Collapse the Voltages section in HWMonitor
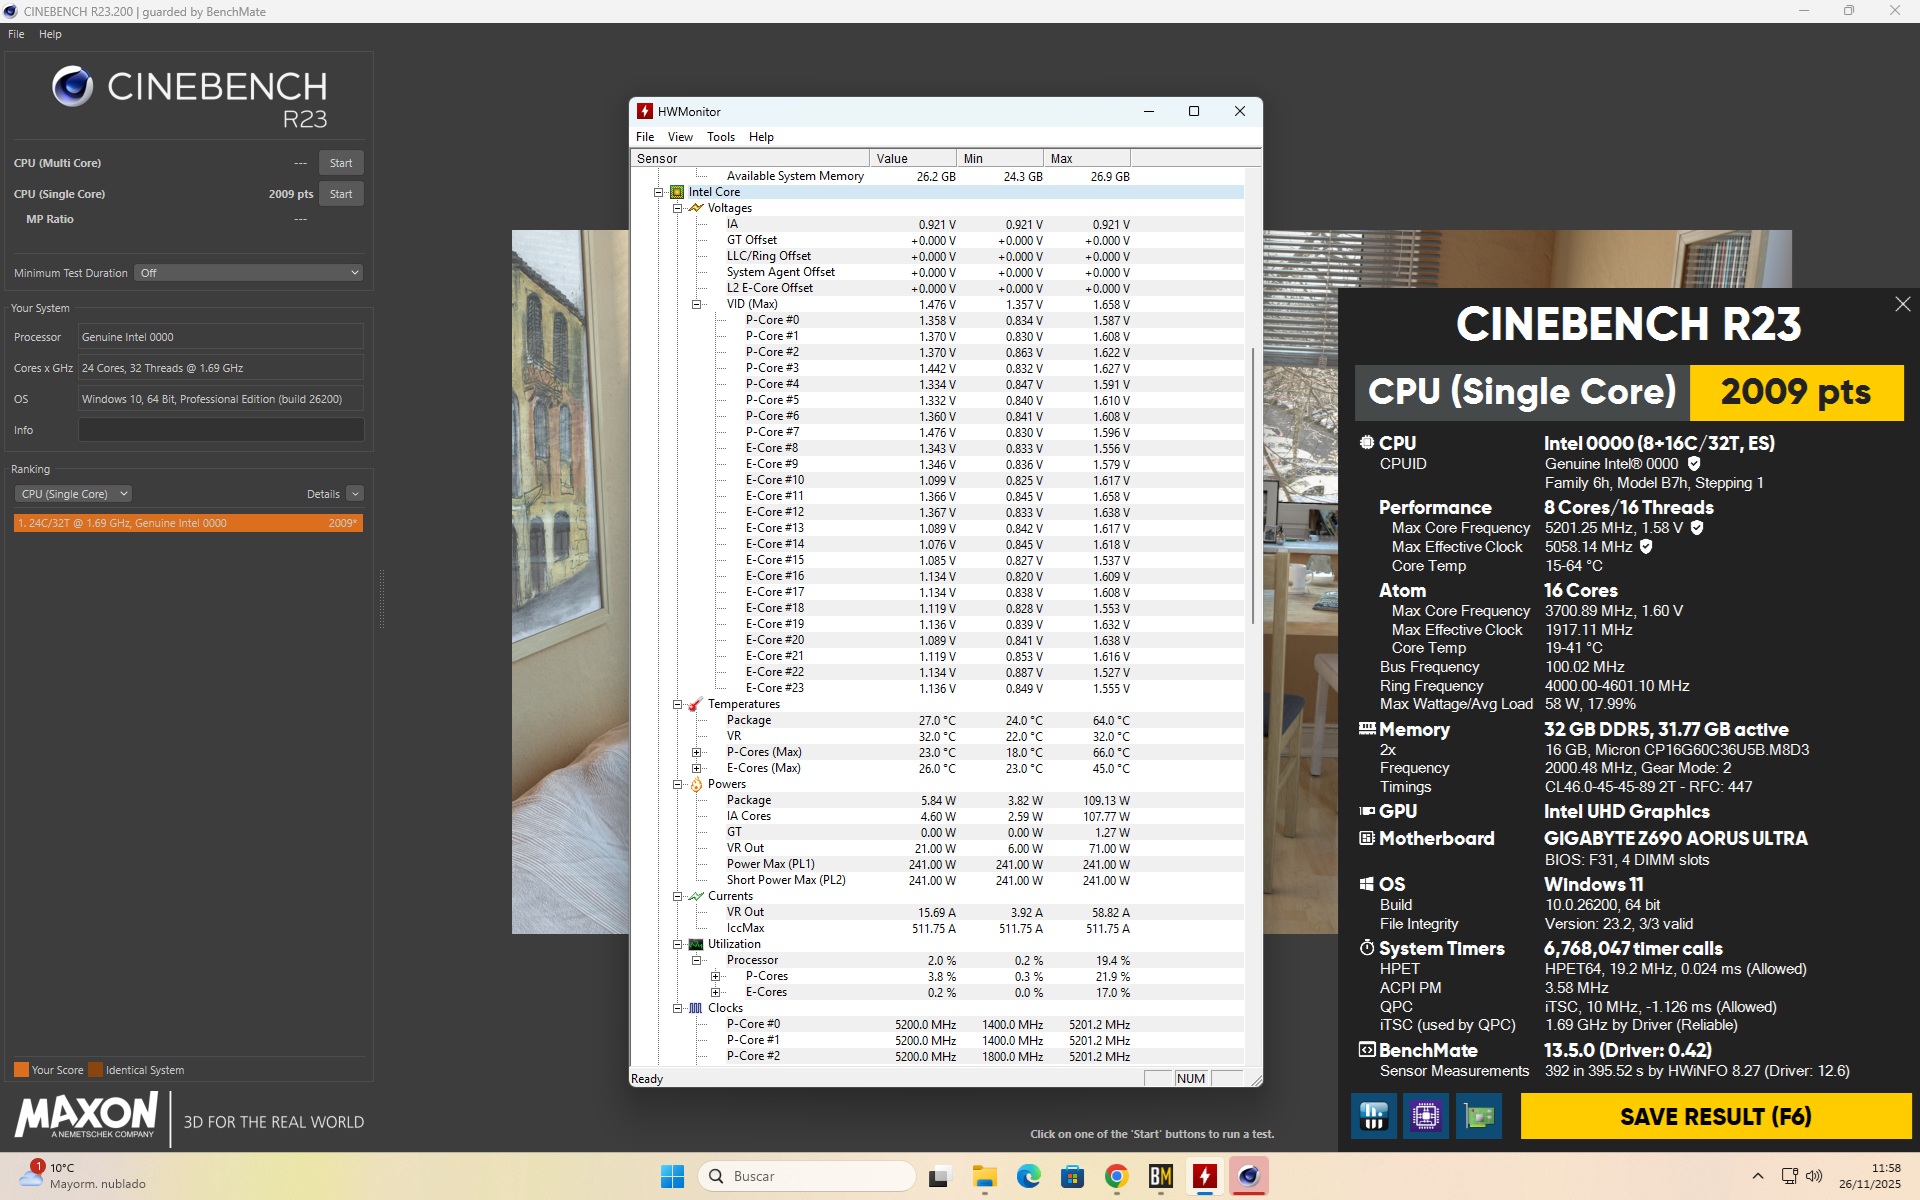Image resolution: width=1920 pixels, height=1200 pixels. (x=677, y=208)
